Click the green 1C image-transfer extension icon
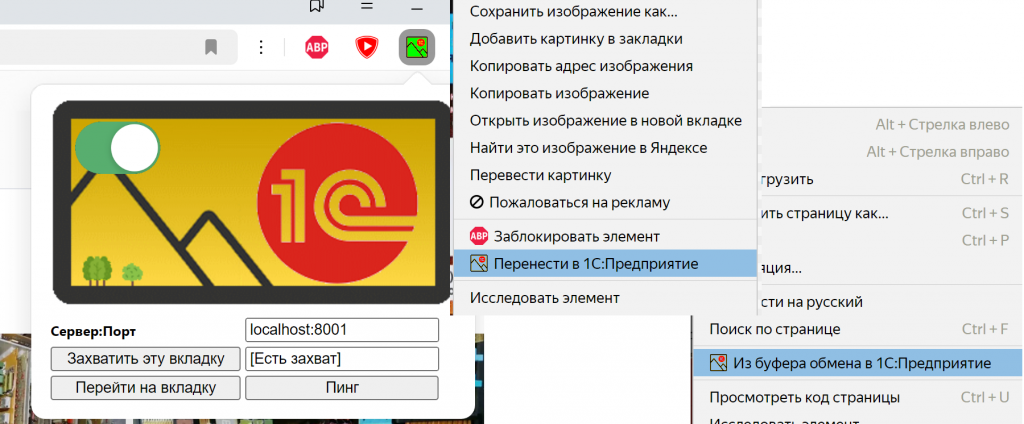This screenshot has width=1024, height=424. click(x=417, y=47)
